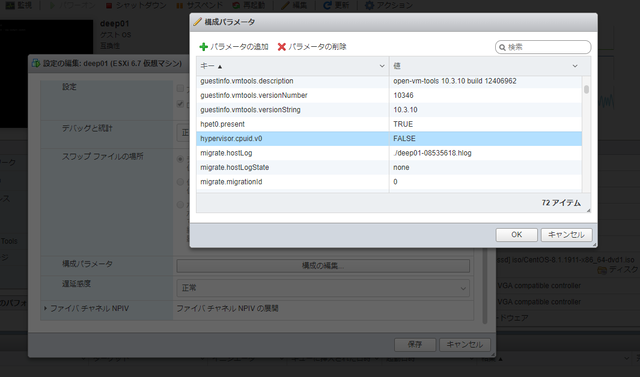The width and height of the screenshot is (640, 377).
Task: Toggle the unchecked Settings checkbox
Action: coord(180,89)
